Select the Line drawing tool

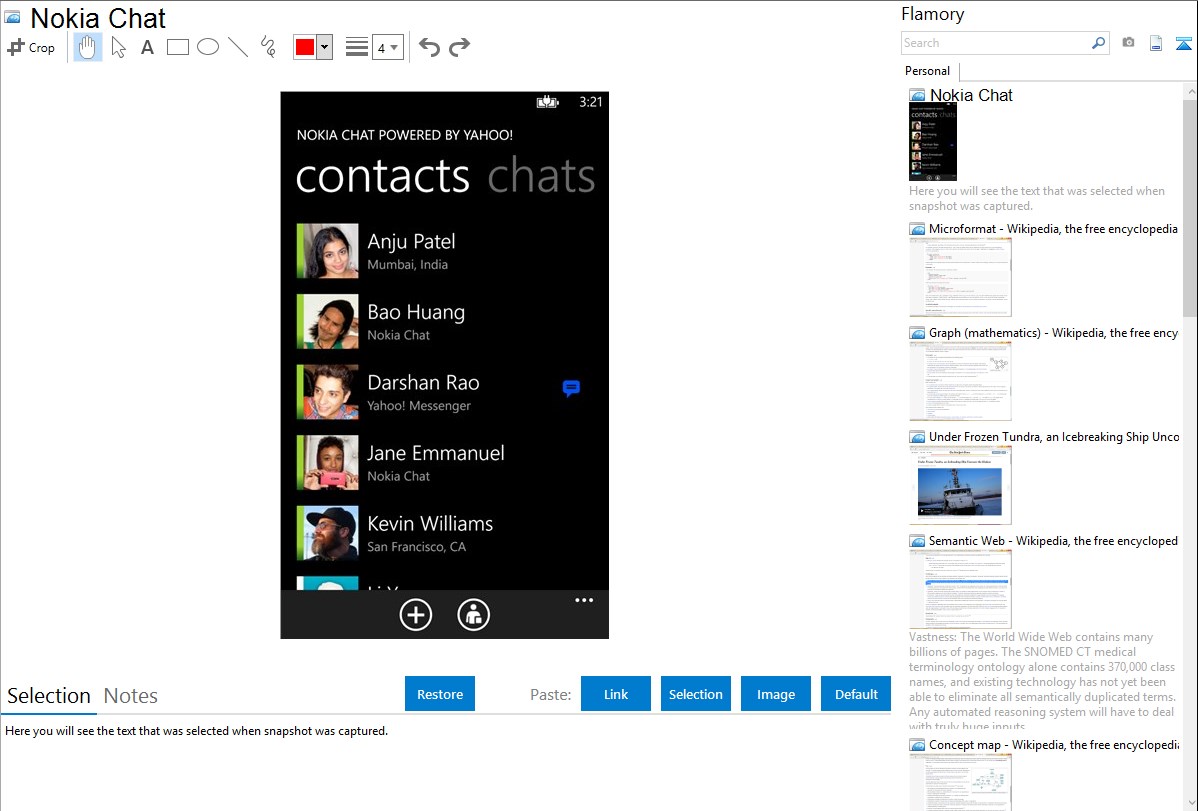click(x=238, y=47)
